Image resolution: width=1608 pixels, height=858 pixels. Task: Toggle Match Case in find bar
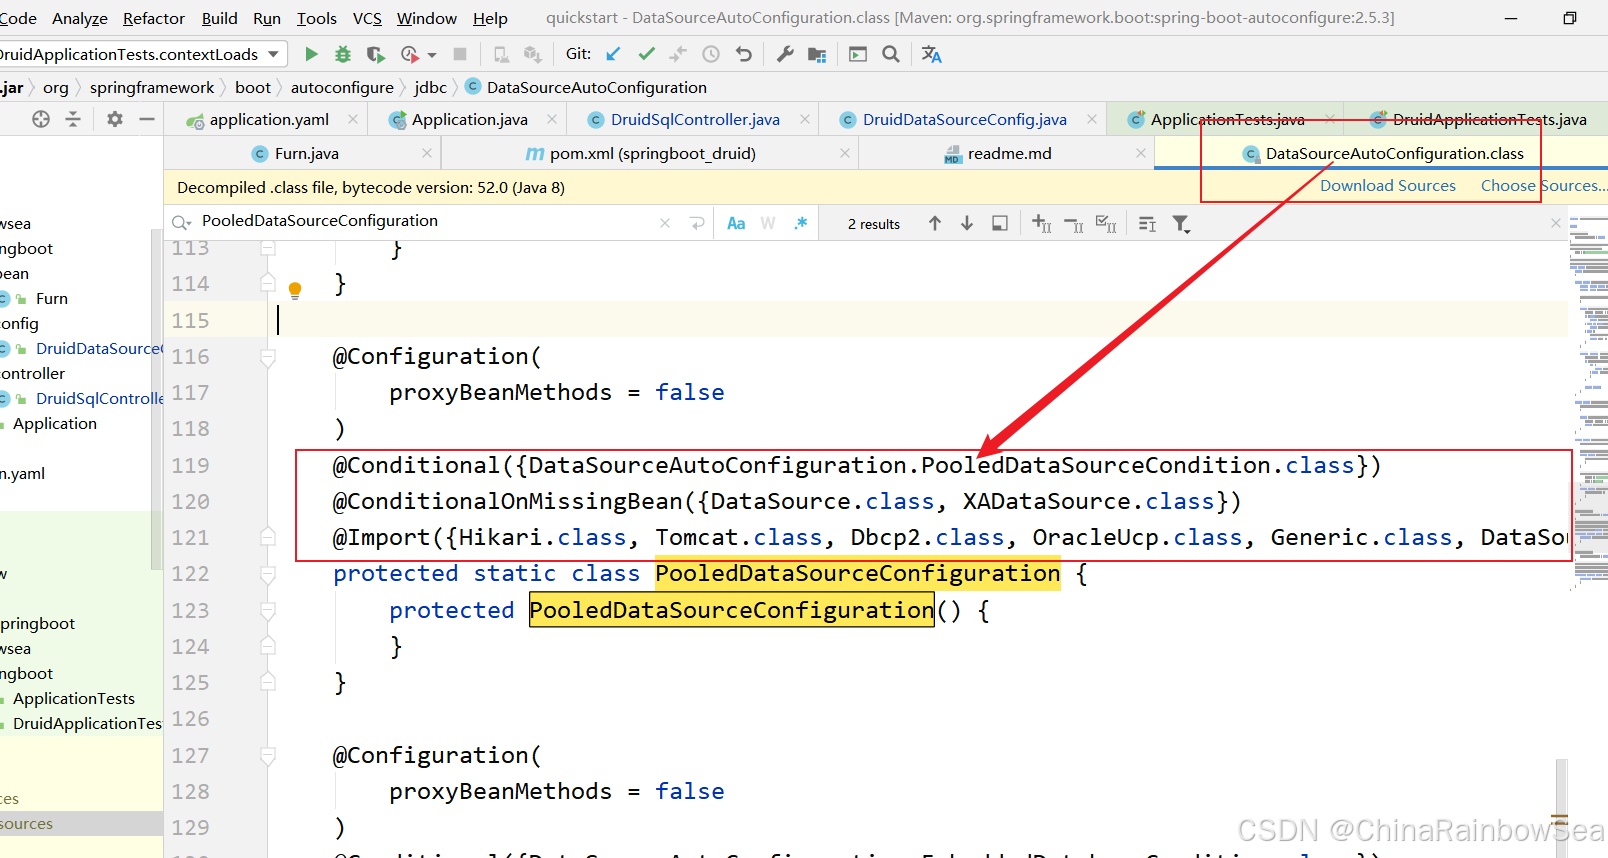coord(736,224)
